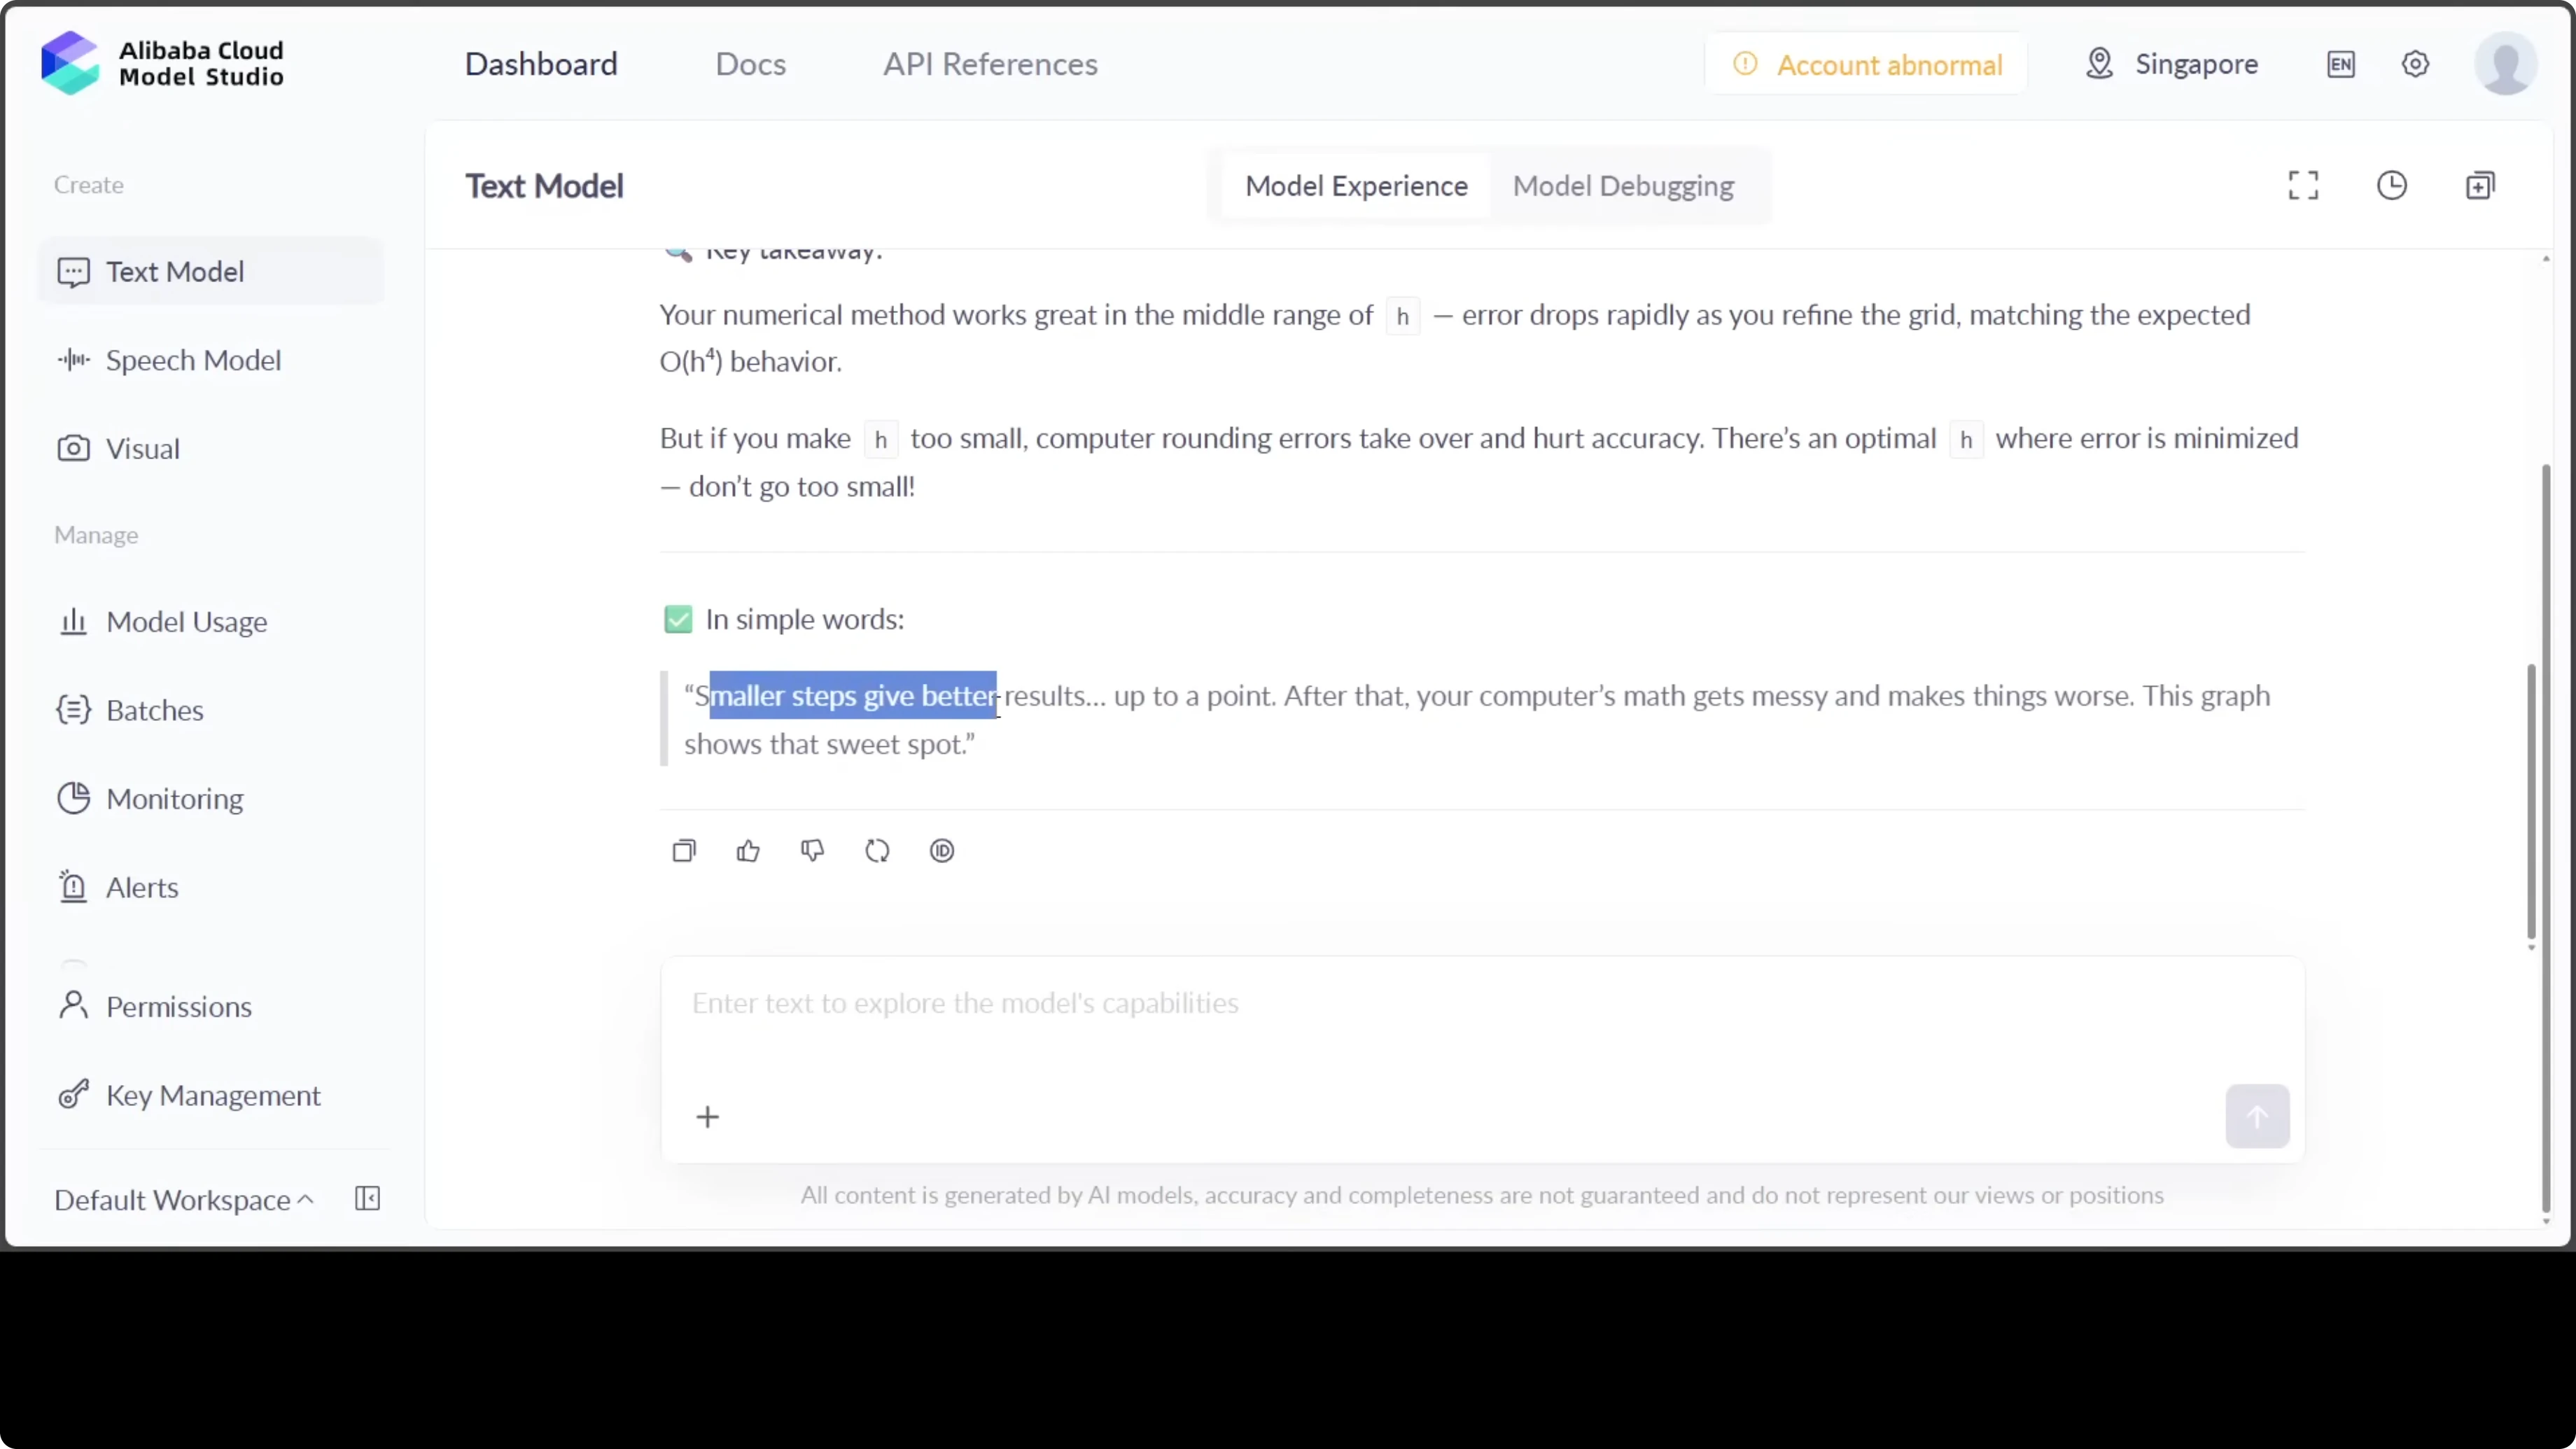Copy the model response text
This screenshot has height=1449, width=2576.
coord(684,851)
